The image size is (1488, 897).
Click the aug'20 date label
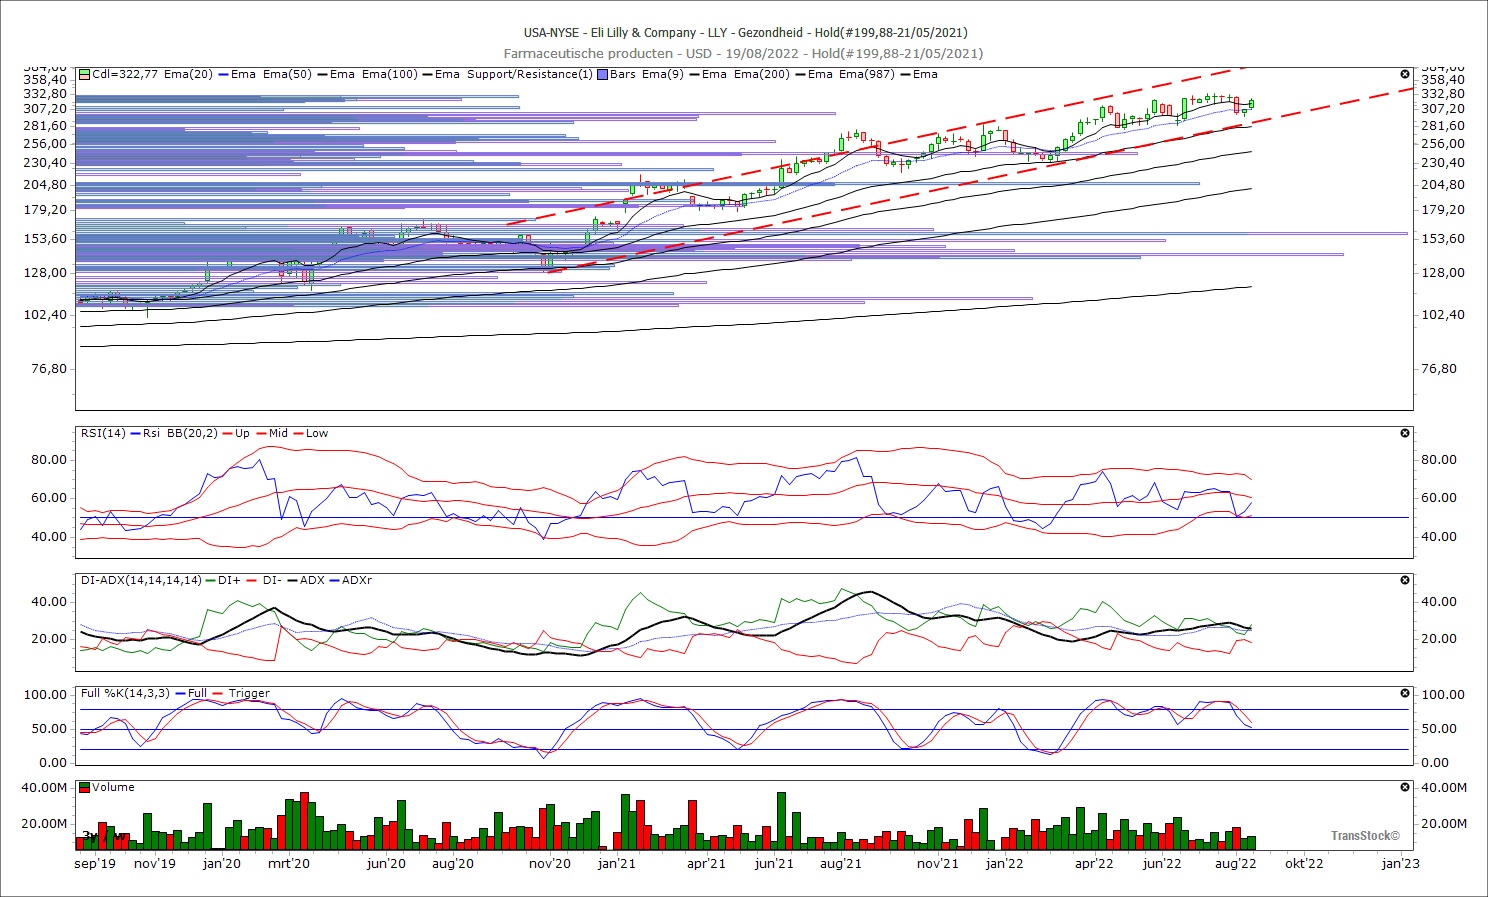tap(453, 863)
